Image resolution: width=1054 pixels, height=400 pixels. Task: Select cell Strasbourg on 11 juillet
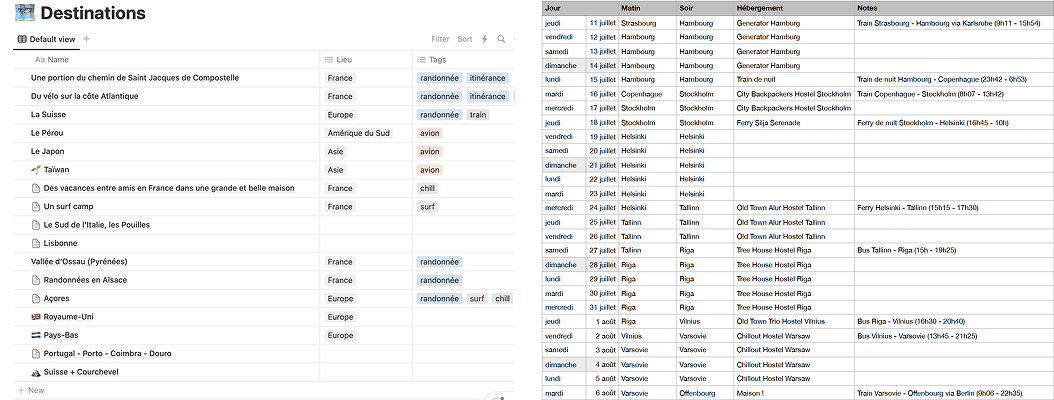tap(647, 23)
